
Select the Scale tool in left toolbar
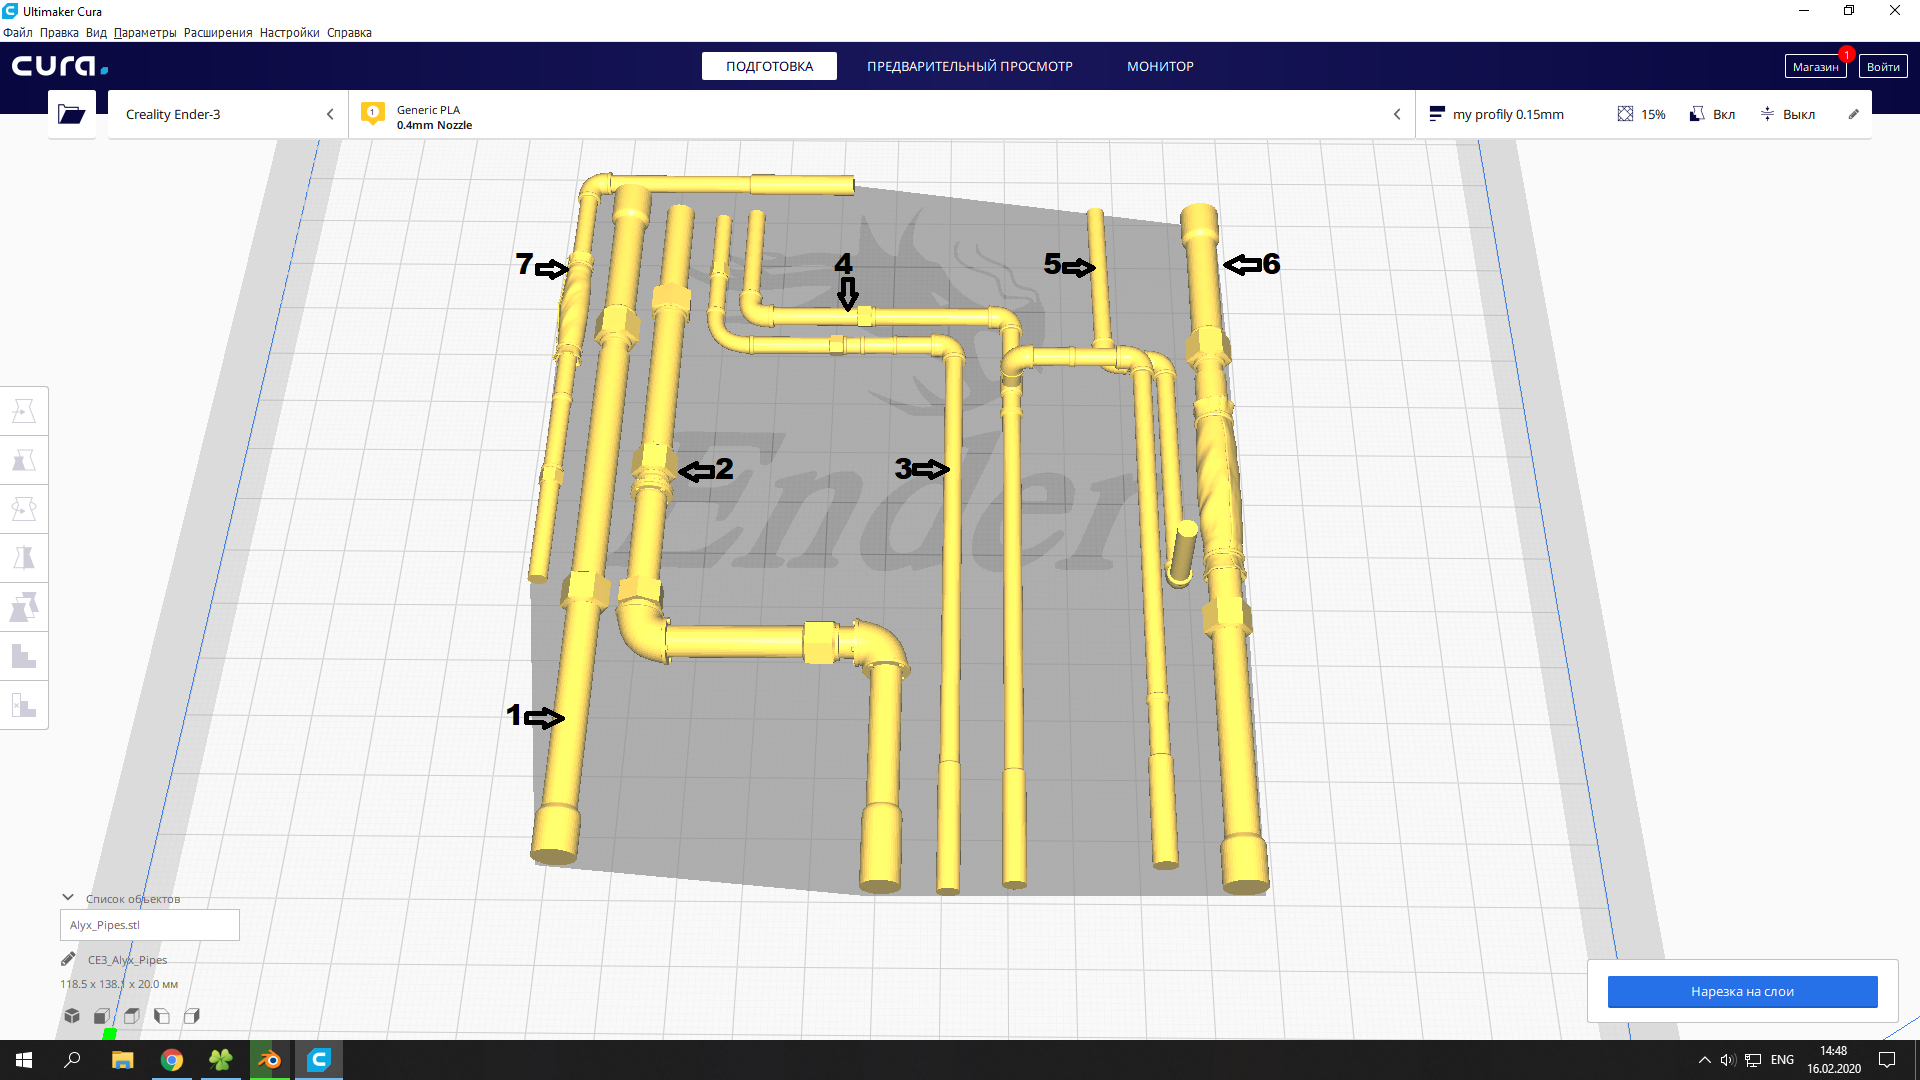(24, 460)
